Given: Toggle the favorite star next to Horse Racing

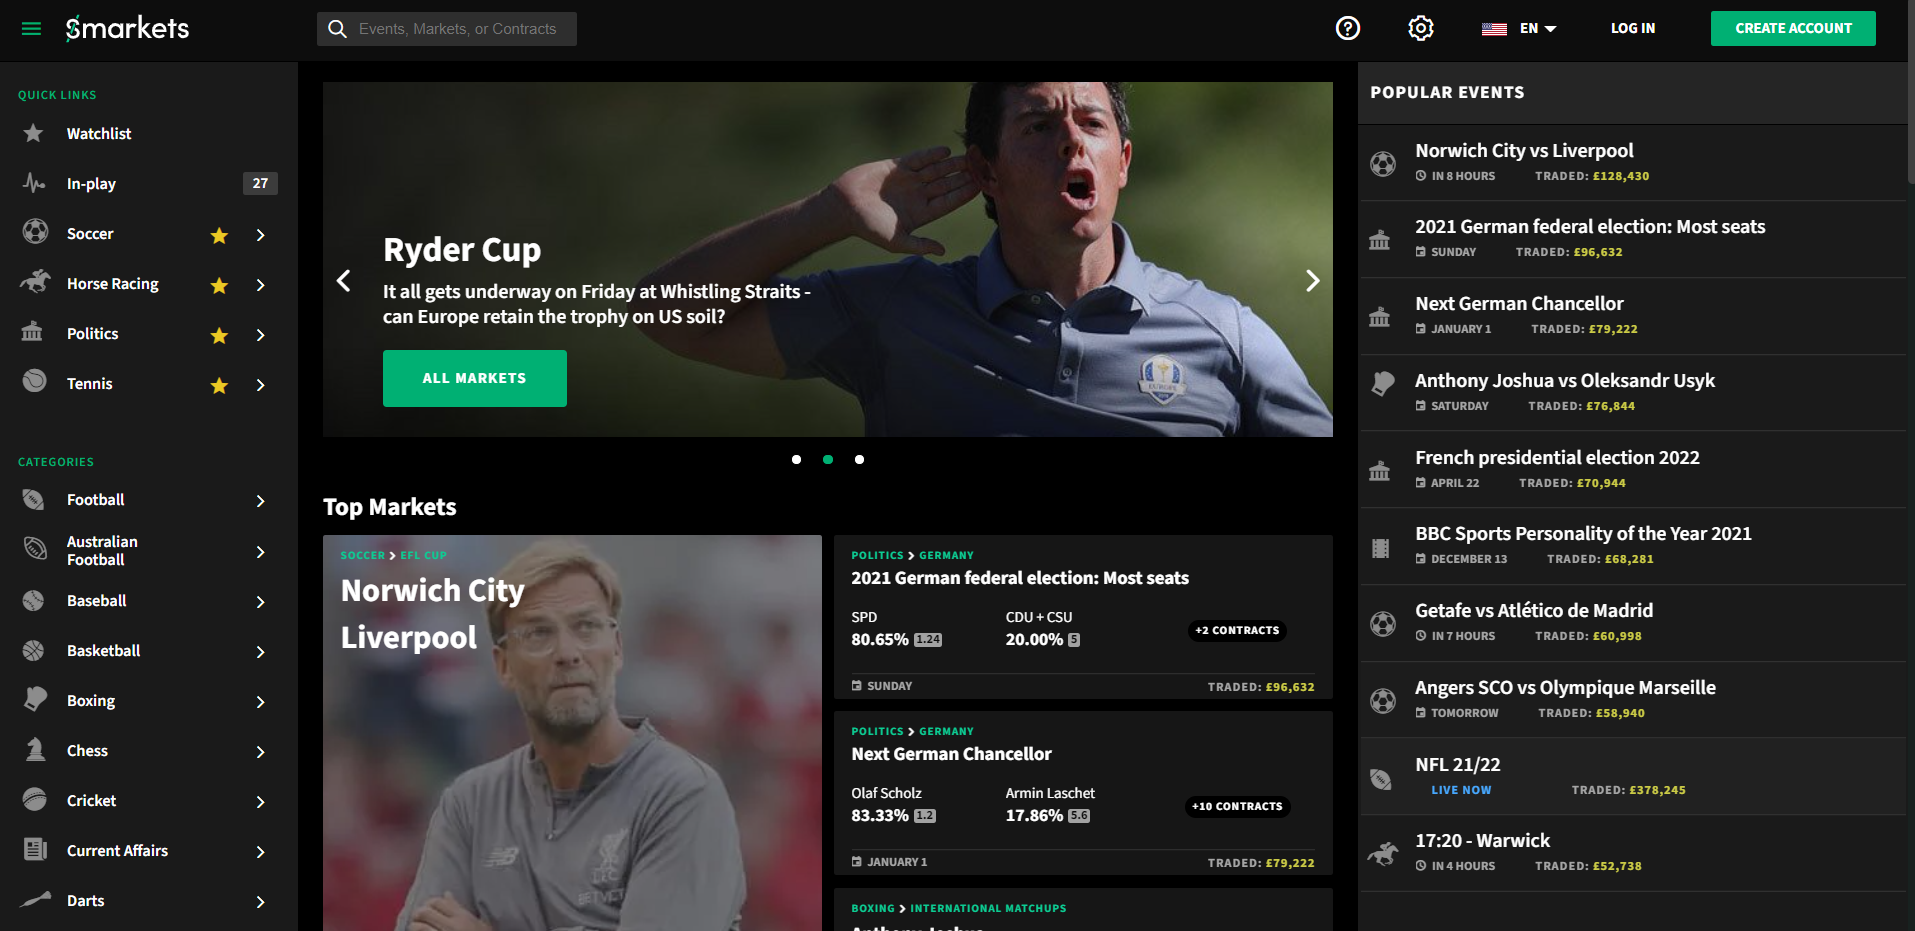Looking at the screenshot, I should (x=219, y=285).
